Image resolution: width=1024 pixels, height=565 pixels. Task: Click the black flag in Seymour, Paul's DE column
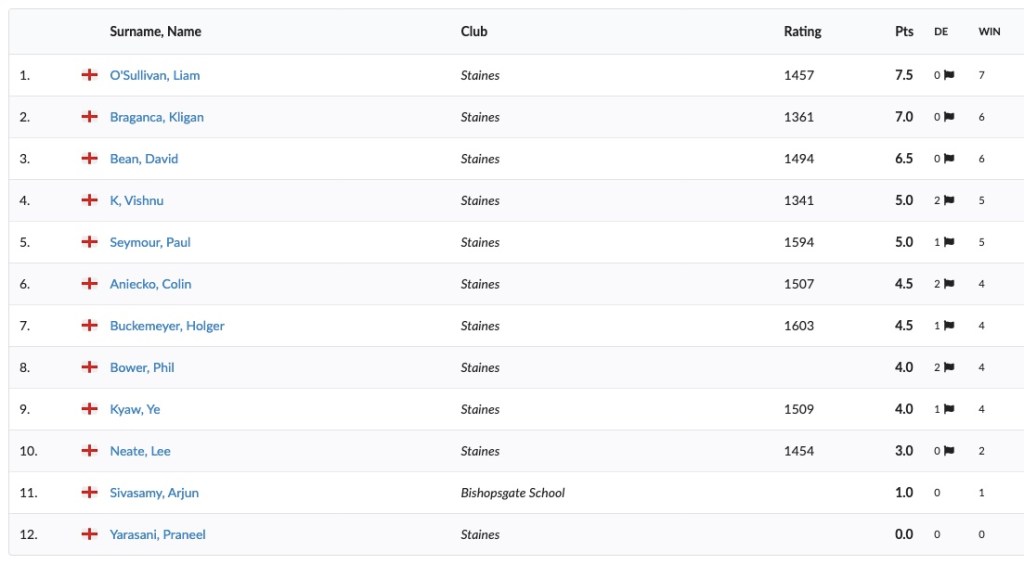949,242
